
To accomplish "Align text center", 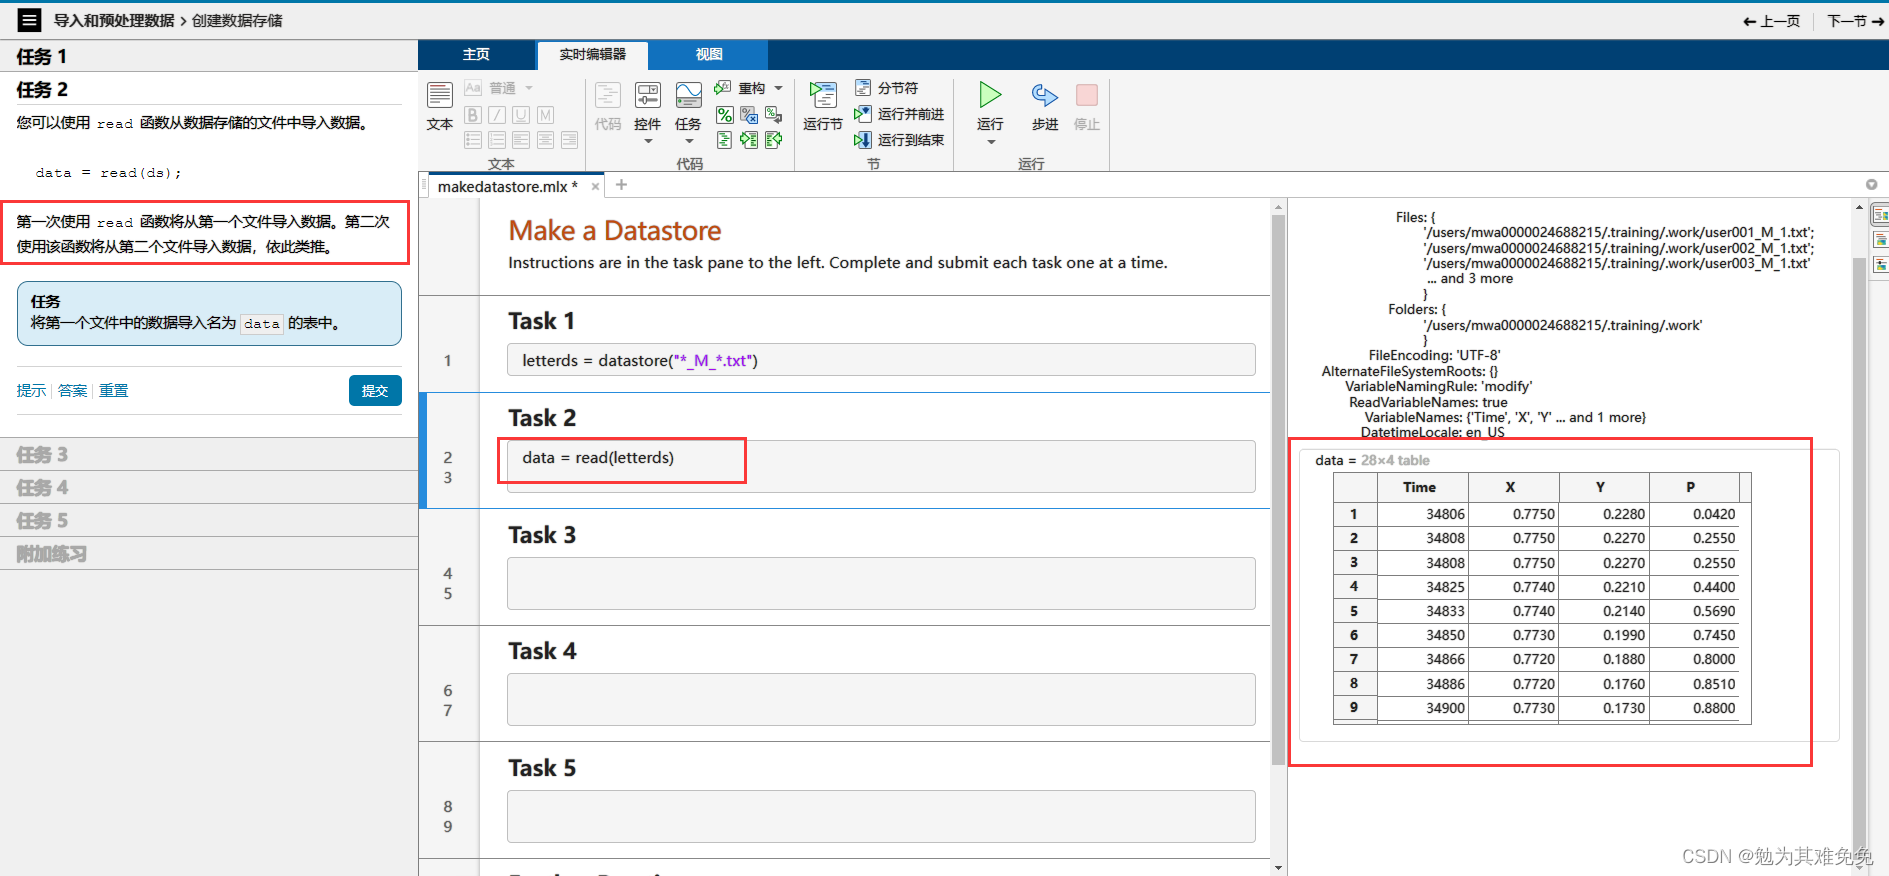I will pos(545,140).
